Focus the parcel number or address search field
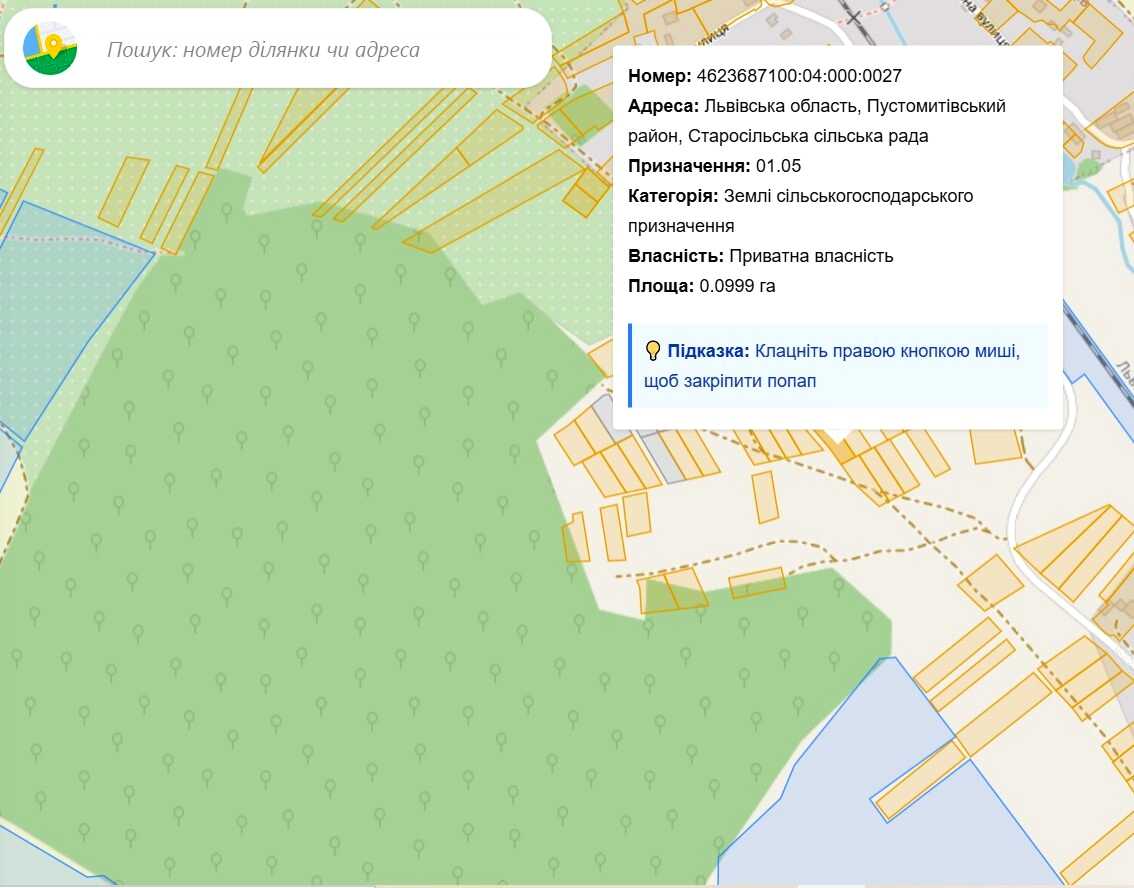1134x888 pixels. pyautogui.click(x=278, y=49)
